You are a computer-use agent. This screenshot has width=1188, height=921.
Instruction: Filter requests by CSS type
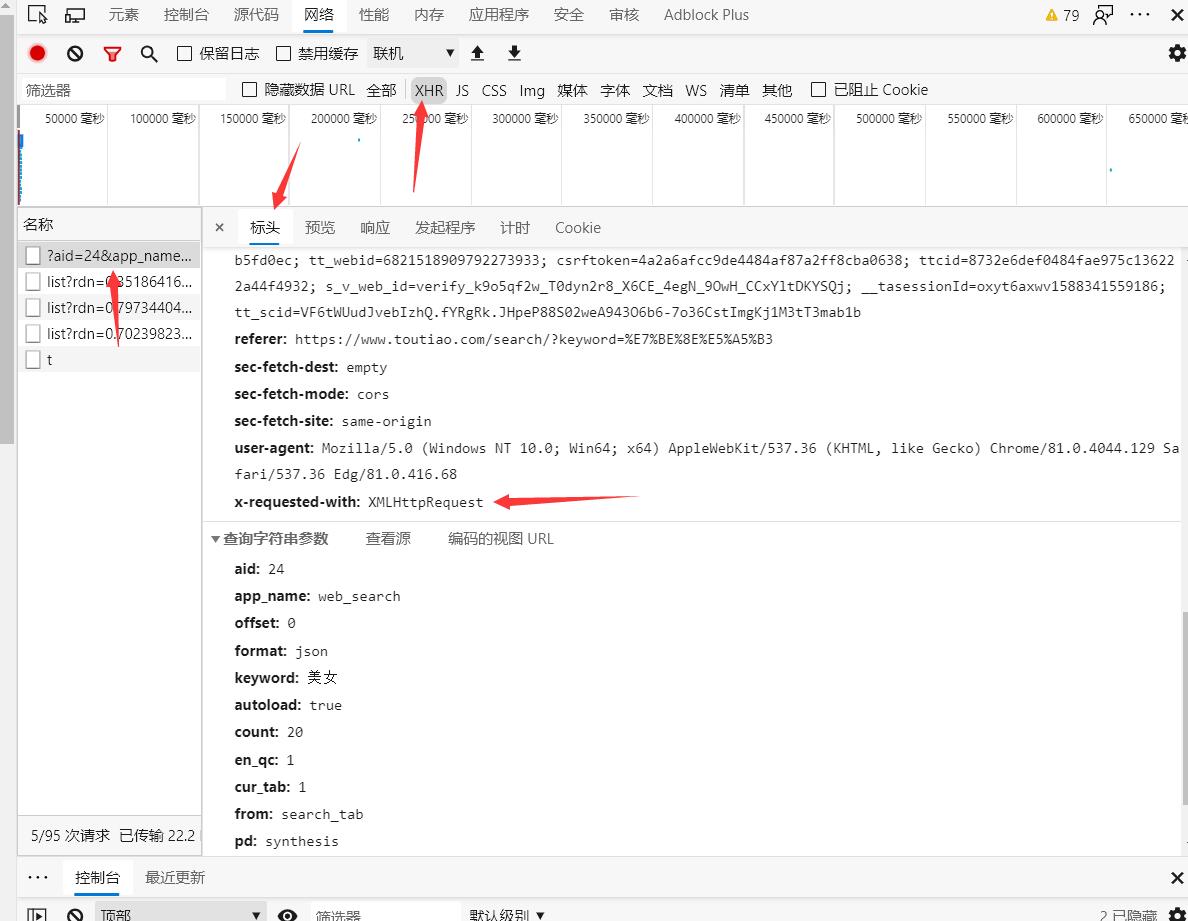coord(494,90)
